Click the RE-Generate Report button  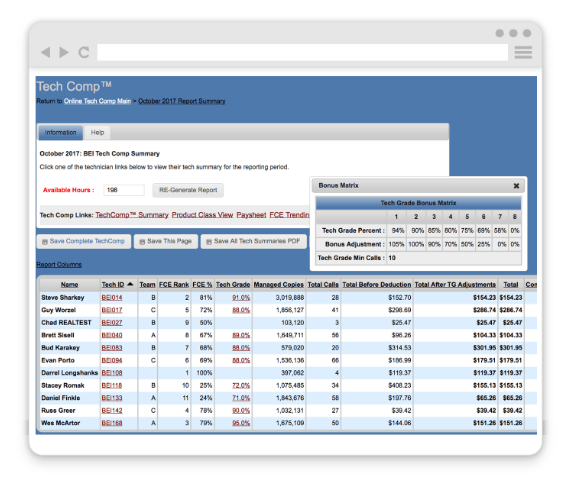click(188, 190)
